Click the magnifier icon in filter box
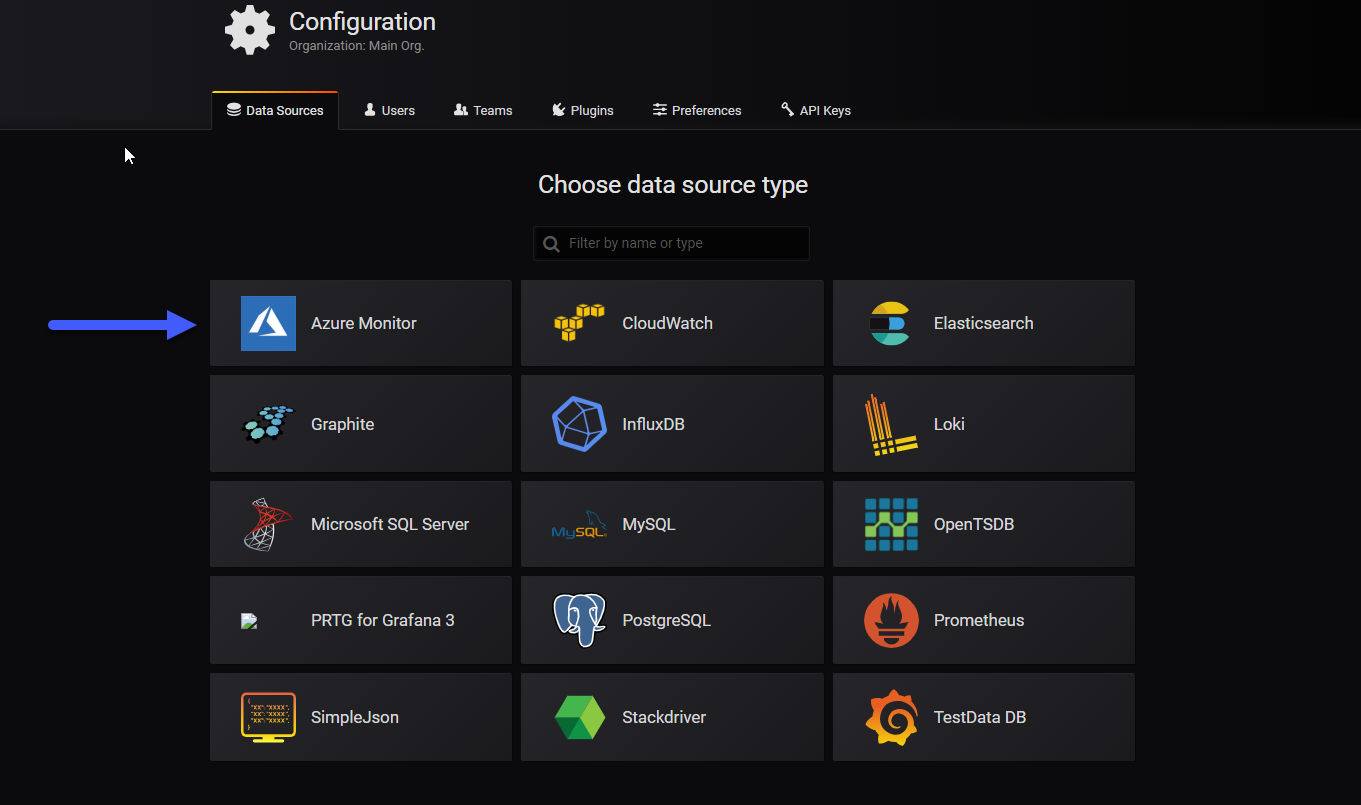The height and width of the screenshot is (805, 1361). pyautogui.click(x=551, y=244)
